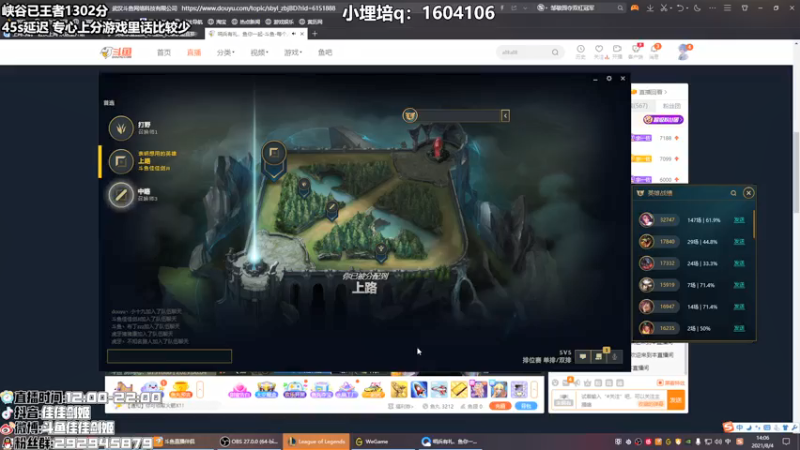Select the jungle 打野 role icon
Viewport: 800px width, 450px height.
coord(121,128)
